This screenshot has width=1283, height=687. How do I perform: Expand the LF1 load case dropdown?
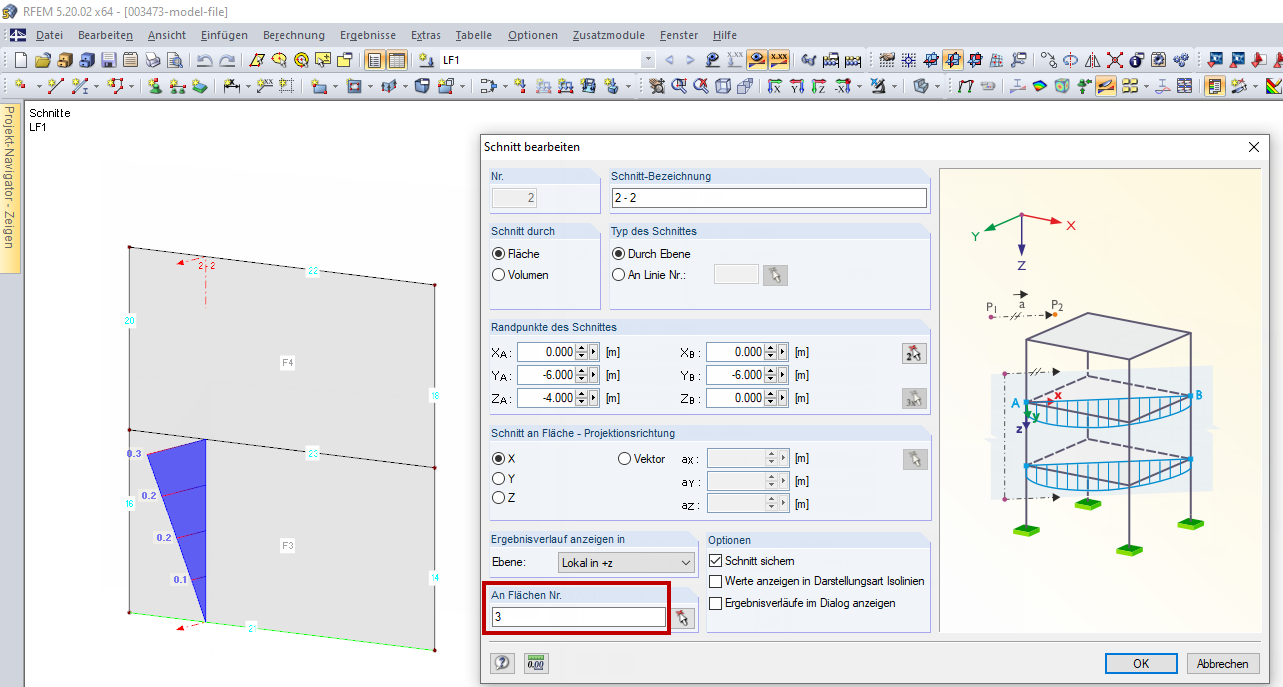coord(648,60)
